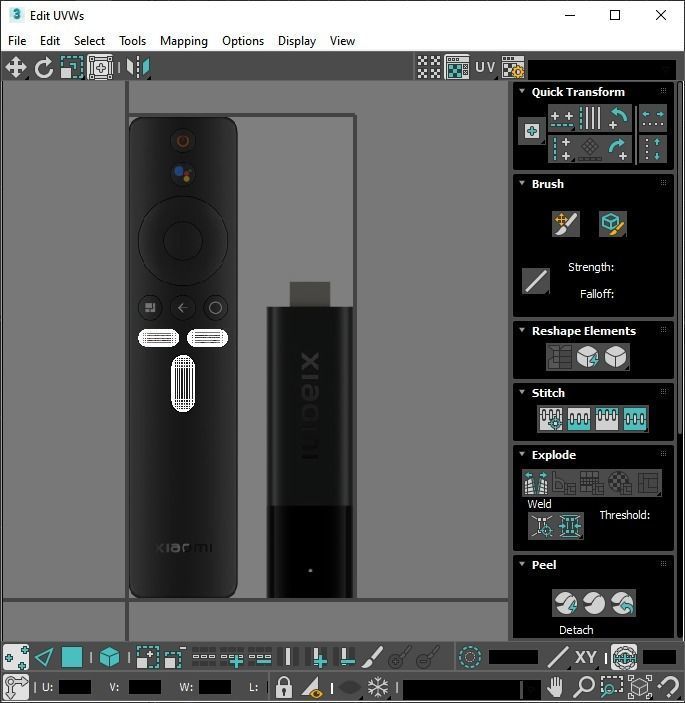Activate the Peel Mode icon
The width and height of the screenshot is (685, 703).
[594, 603]
